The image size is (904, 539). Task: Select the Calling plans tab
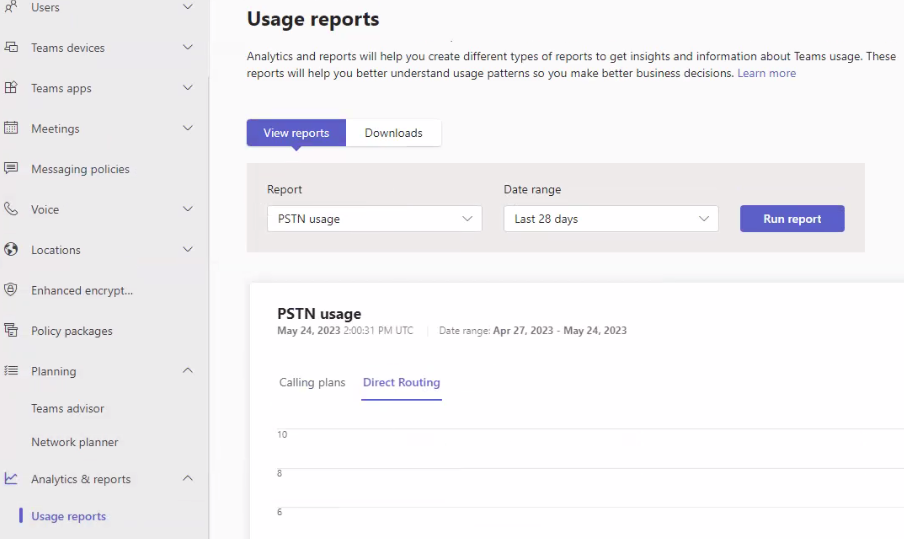pos(312,383)
